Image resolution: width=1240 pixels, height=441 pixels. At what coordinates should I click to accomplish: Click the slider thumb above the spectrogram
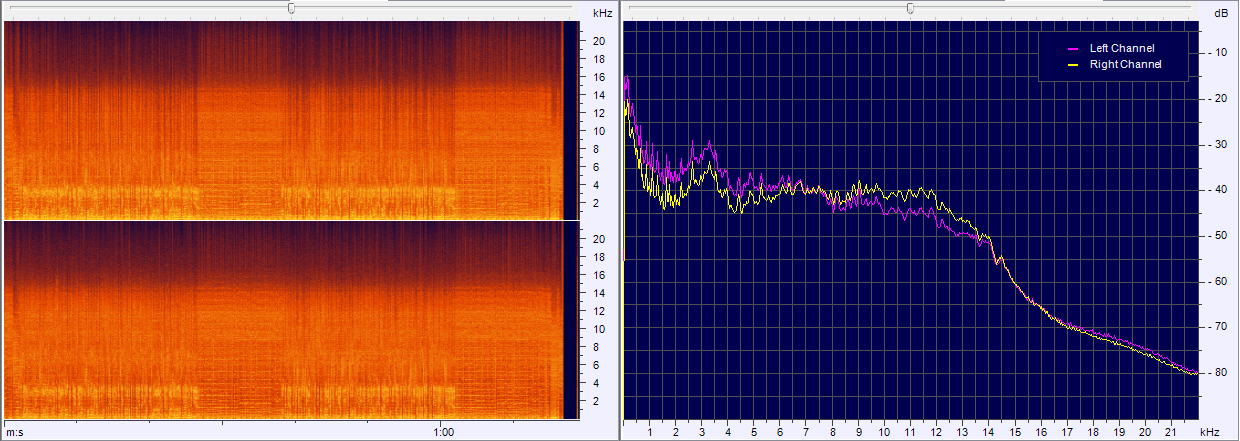coord(291,8)
